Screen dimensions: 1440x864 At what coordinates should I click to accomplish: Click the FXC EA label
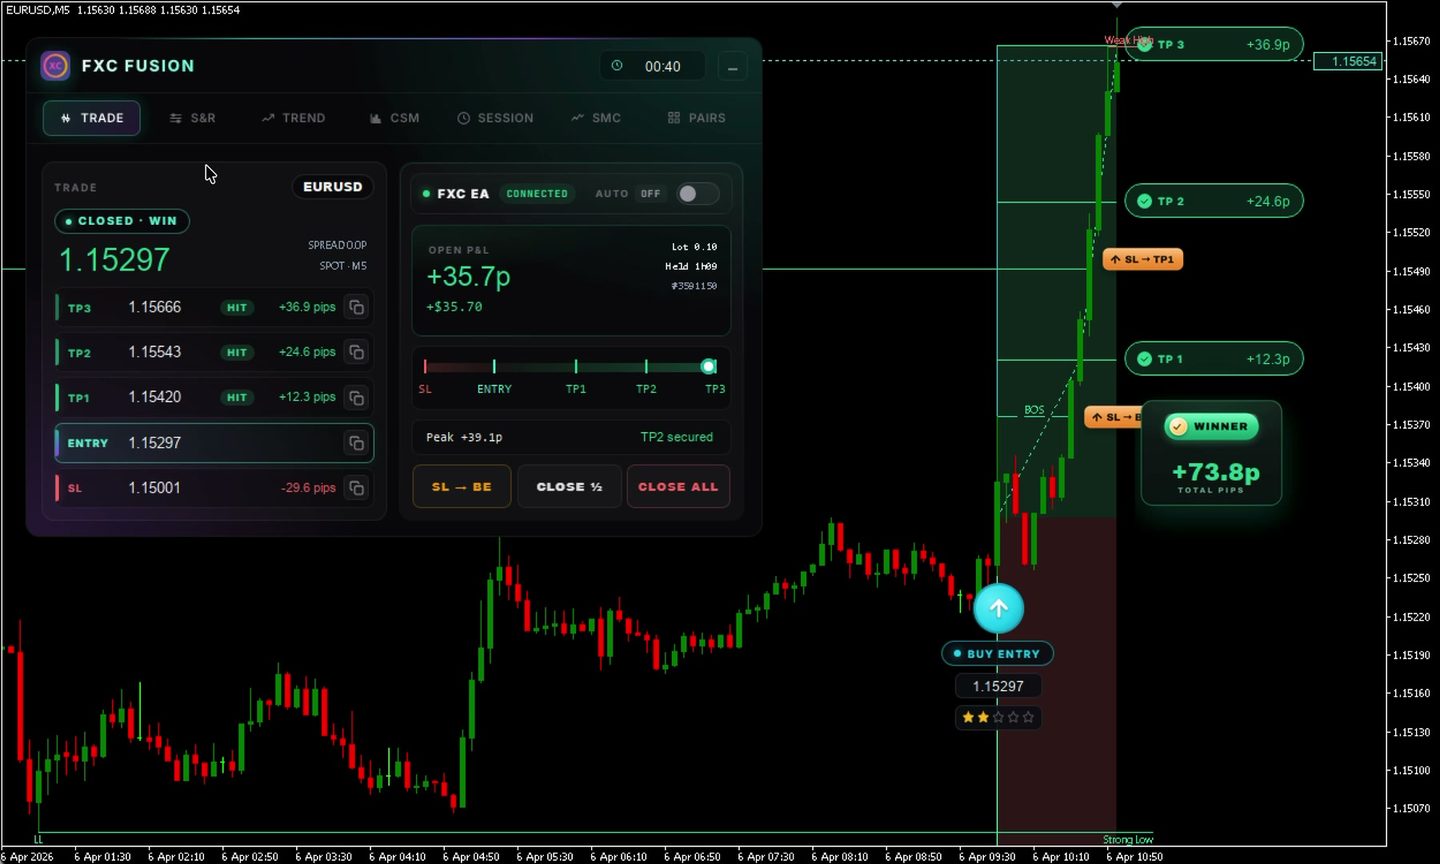tap(463, 194)
